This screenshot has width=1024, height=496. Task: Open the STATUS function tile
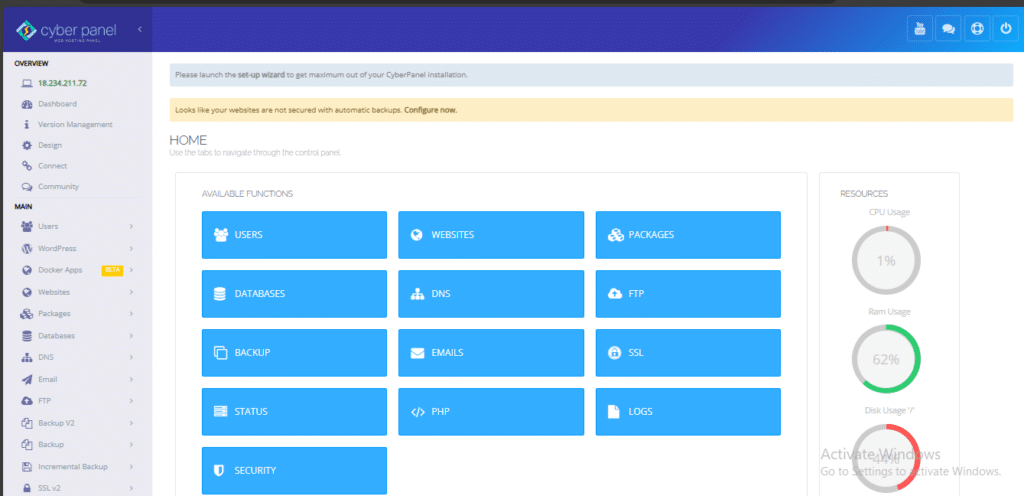(294, 412)
